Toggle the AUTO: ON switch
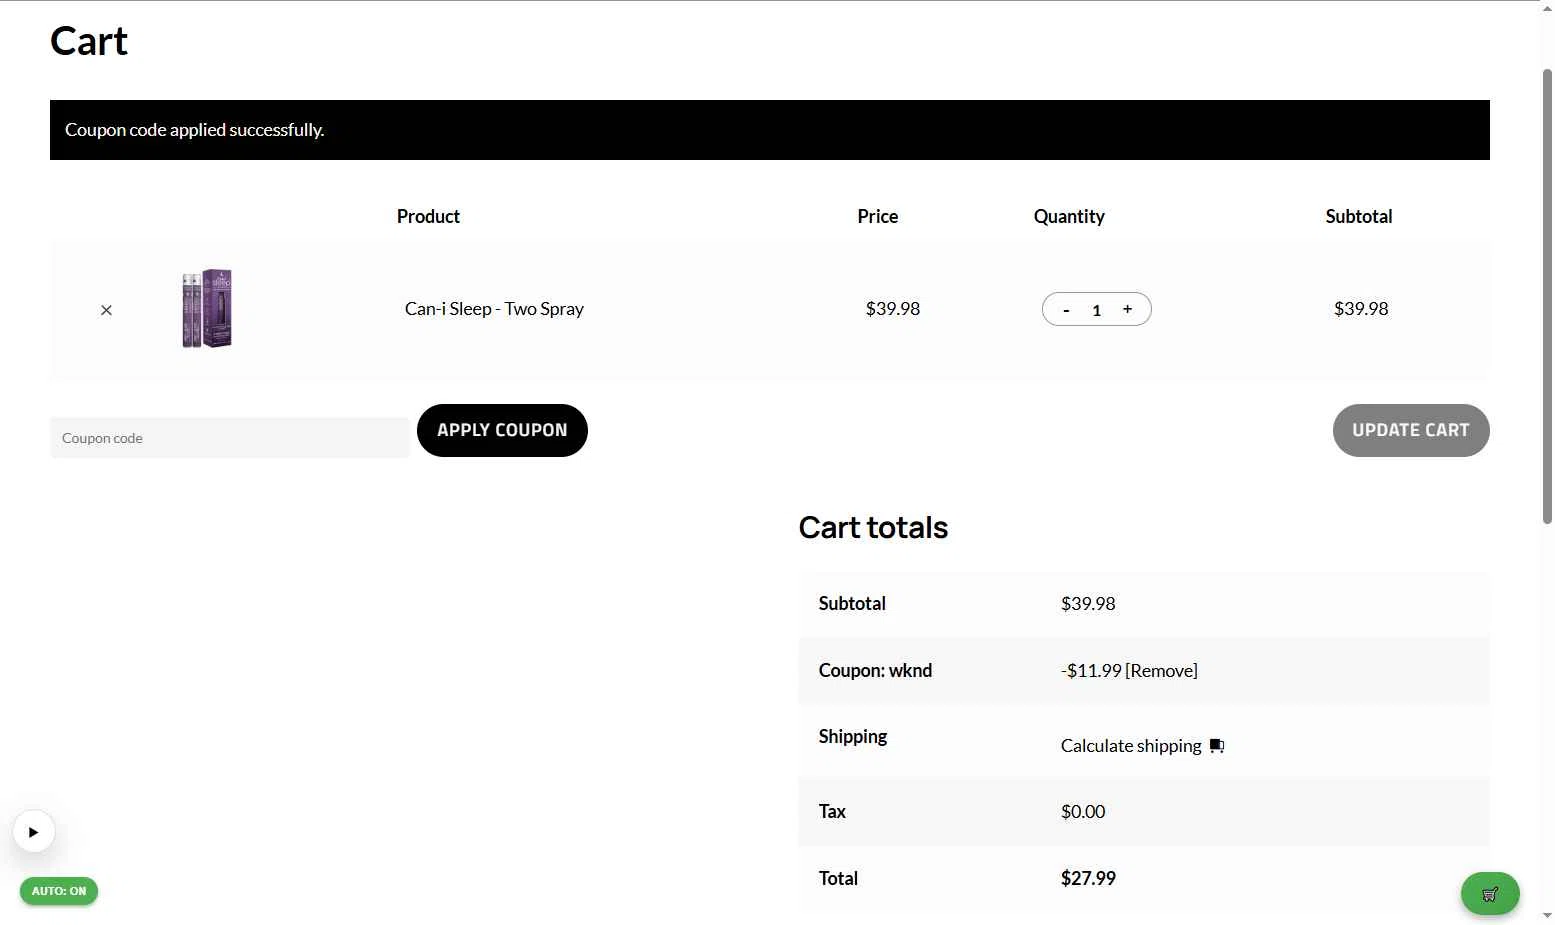The image size is (1555, 925). coord(59,891)
